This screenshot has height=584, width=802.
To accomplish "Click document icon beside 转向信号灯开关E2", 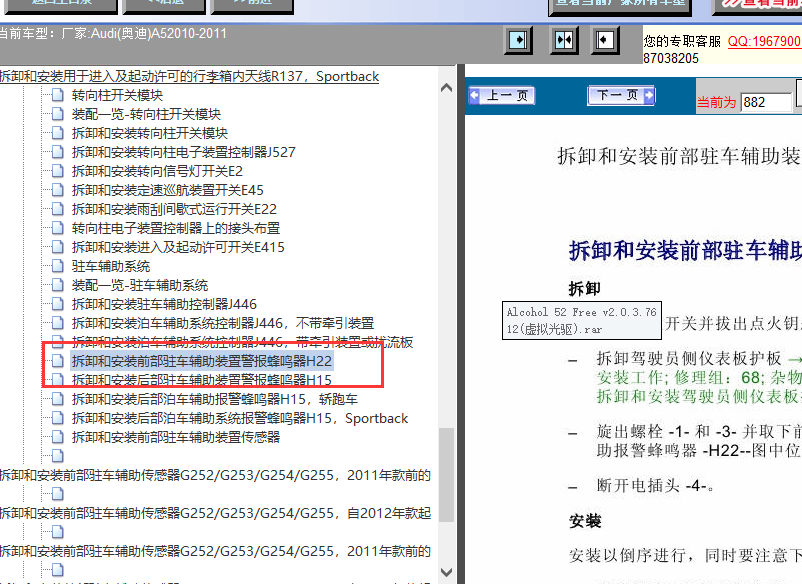I will coord(58,171).
